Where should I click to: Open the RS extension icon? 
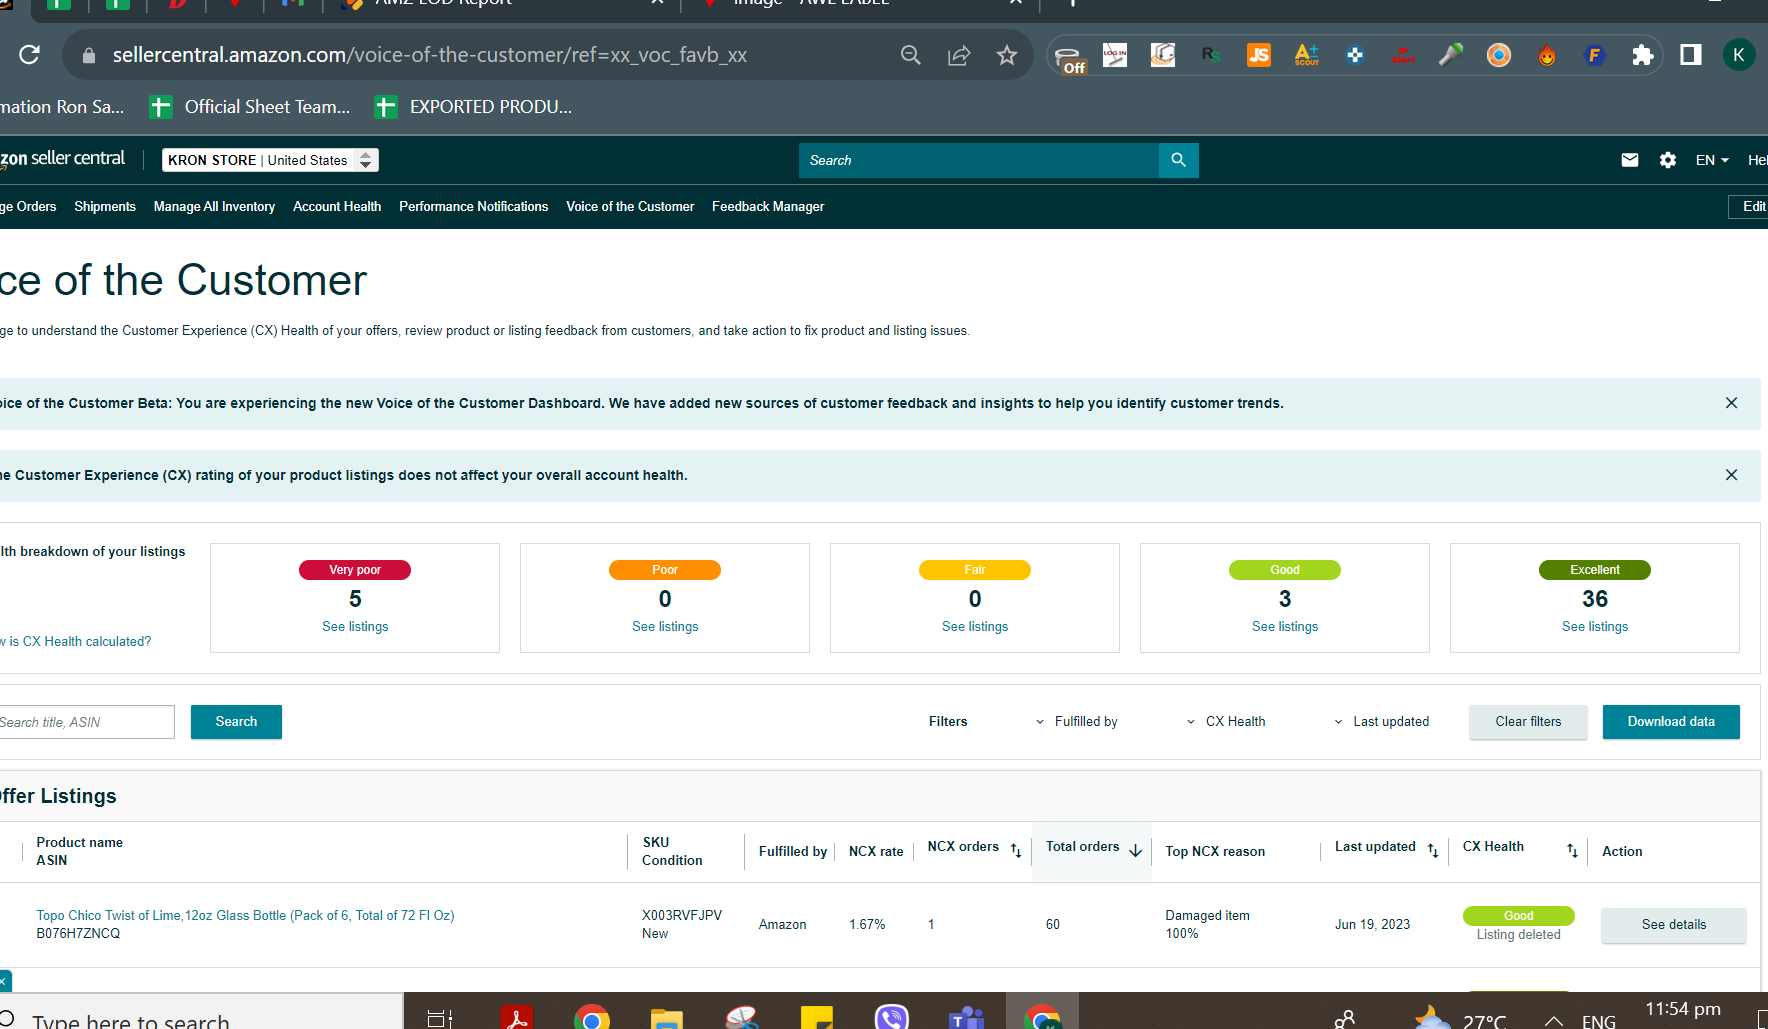click(1211, 55)
